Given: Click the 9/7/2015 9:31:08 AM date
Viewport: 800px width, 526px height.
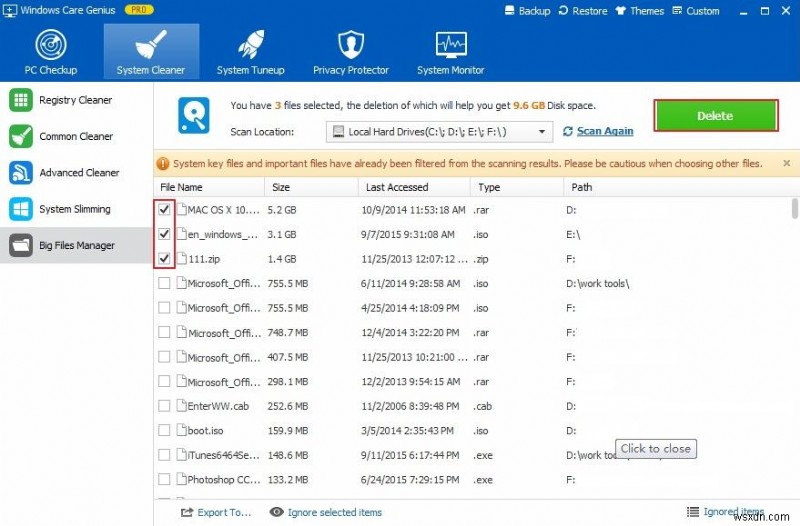Looking at the screenshot, I should 408,234.
